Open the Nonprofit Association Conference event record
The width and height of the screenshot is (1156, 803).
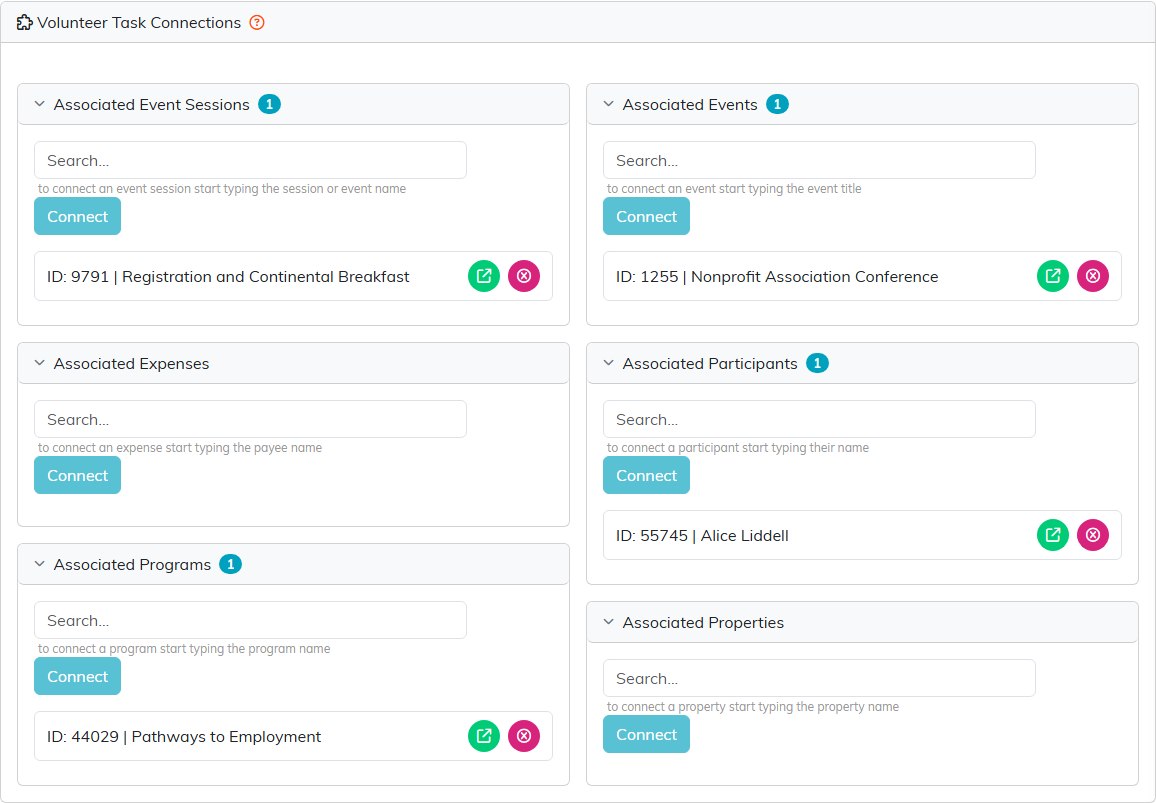(x=1053, y=277)
